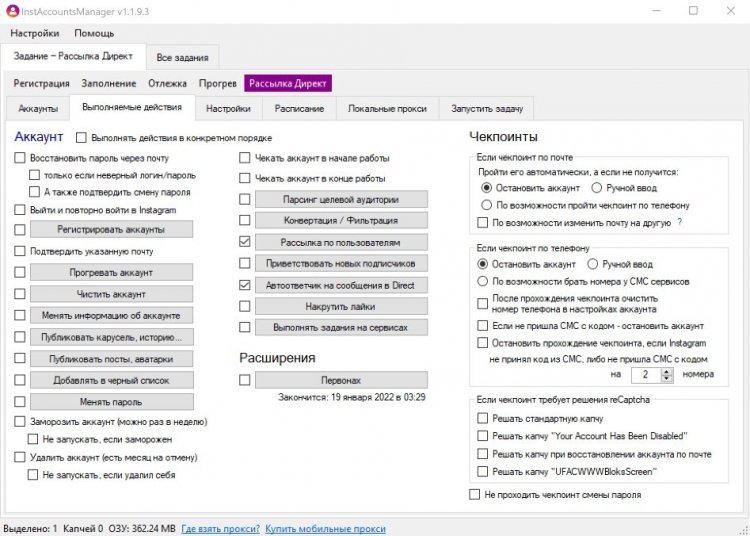Image resolution: width=750 pixels, height=536 pixels.
Task: Go to the Локальные прокси tab
Action: tap(387, 108)
